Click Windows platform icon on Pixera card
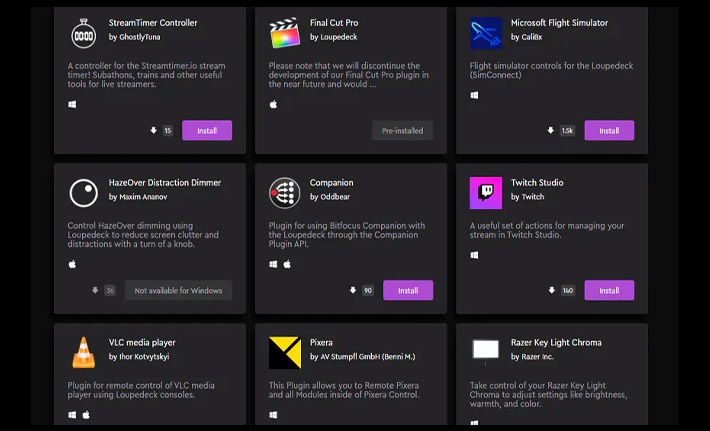 273,415
